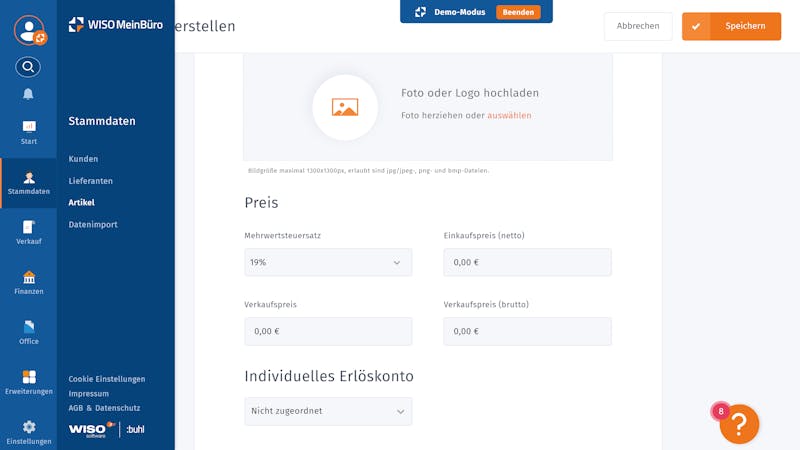Click 'Foto oder Logo hochladen' text
Screen dimensions: 800x450
(x=470, y=93)
